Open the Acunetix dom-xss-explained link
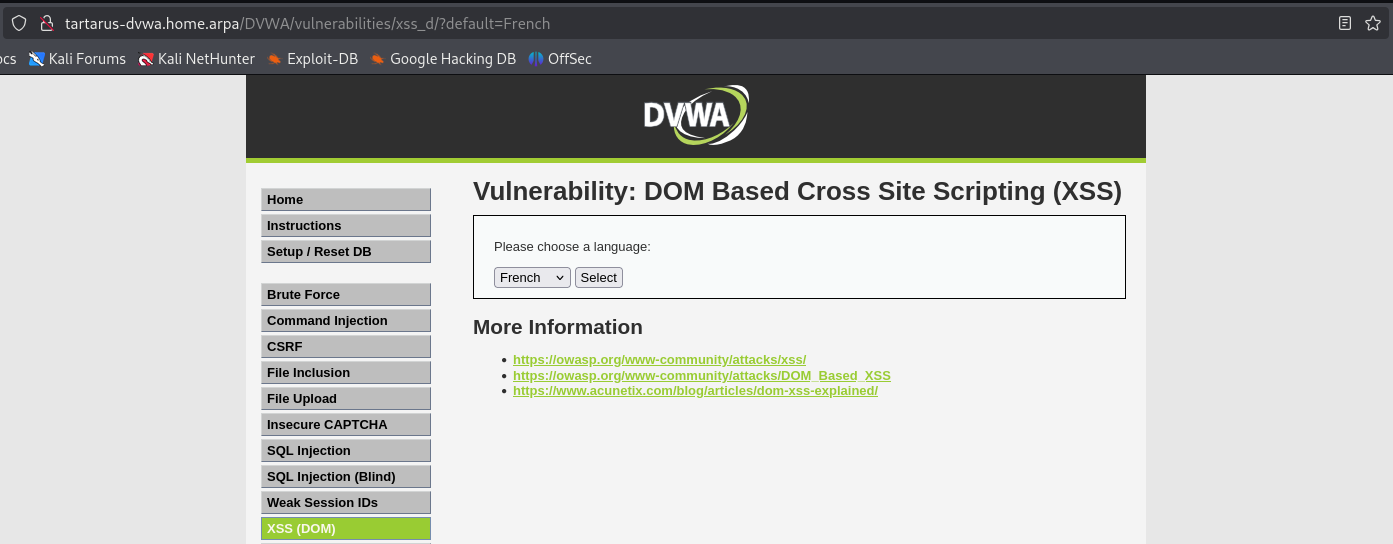1393x544 pixels. [x=695, y=391]
